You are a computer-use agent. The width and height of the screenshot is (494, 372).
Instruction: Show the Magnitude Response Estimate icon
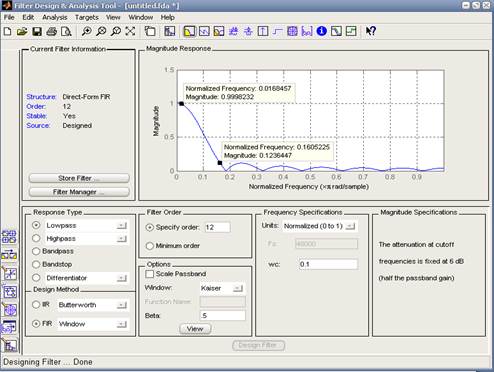coord(336,31)
